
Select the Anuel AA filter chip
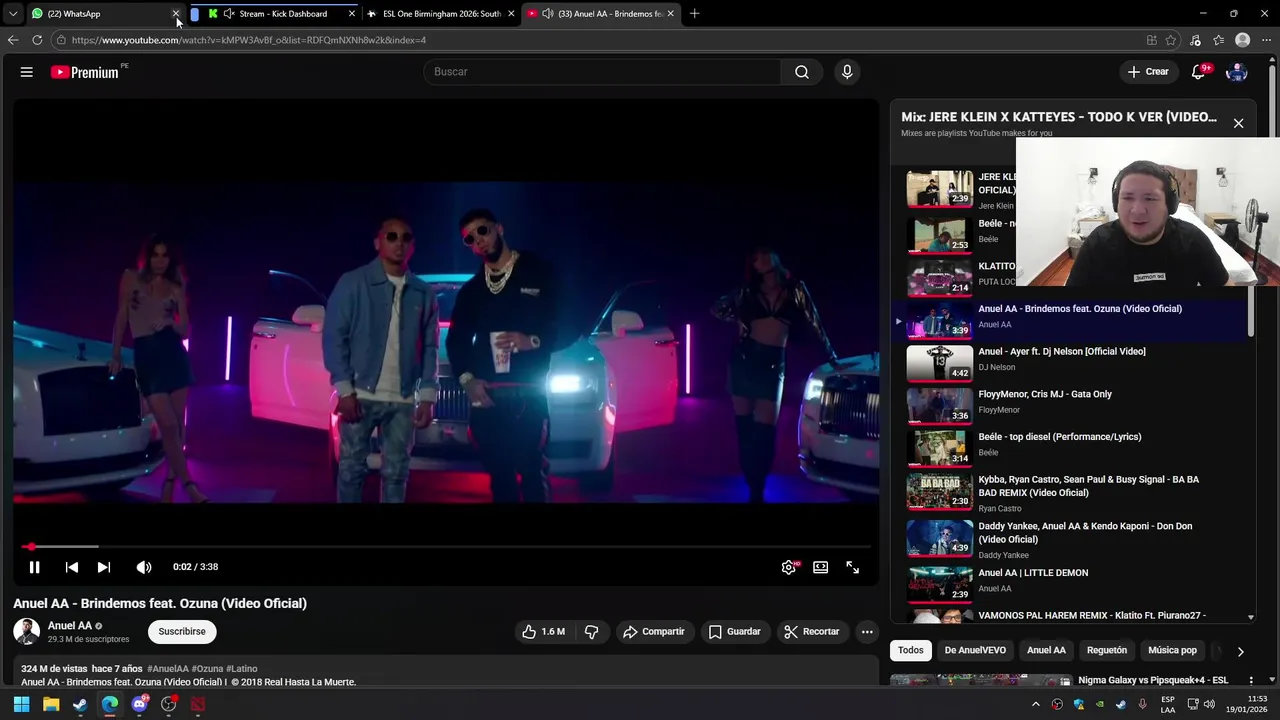(1046, 650)
